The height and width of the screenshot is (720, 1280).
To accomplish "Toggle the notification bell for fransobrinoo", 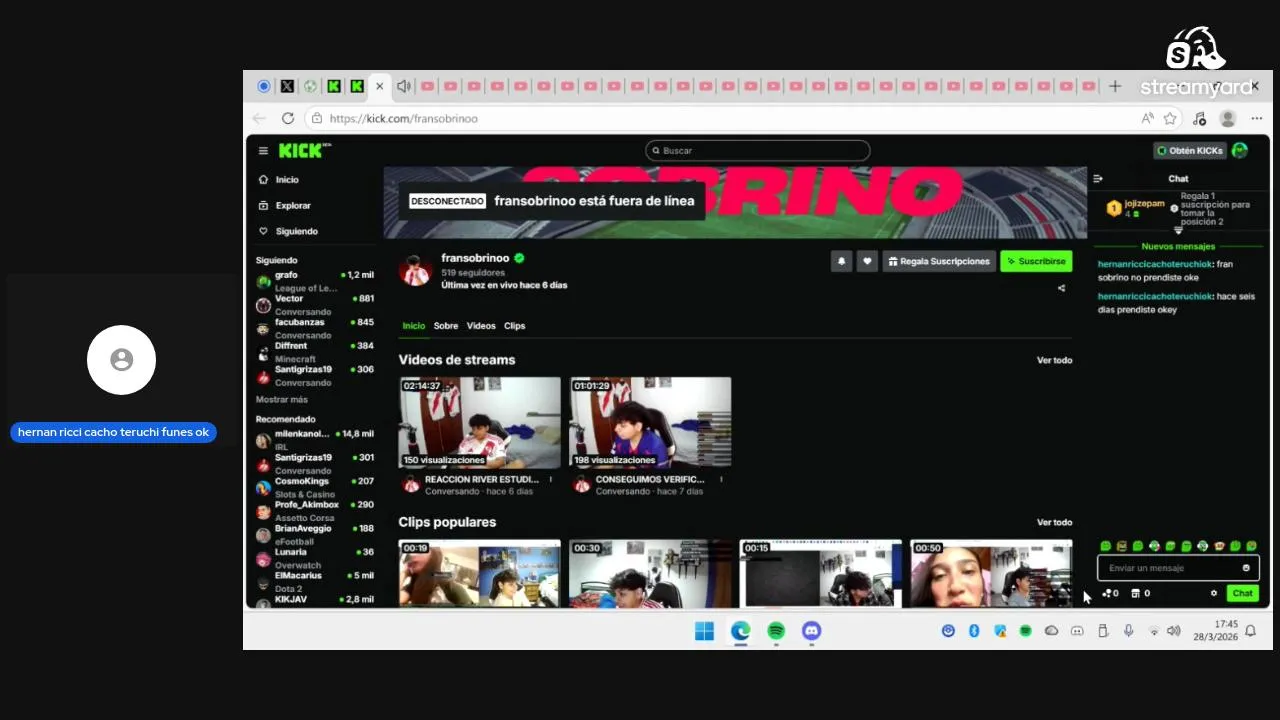I will pos(841,261).
